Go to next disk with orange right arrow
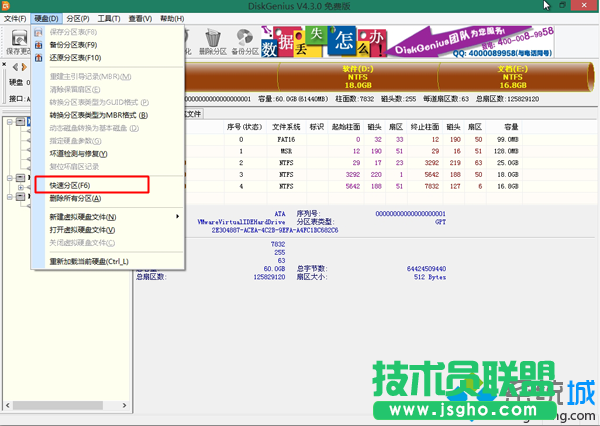 coord(24,67)
